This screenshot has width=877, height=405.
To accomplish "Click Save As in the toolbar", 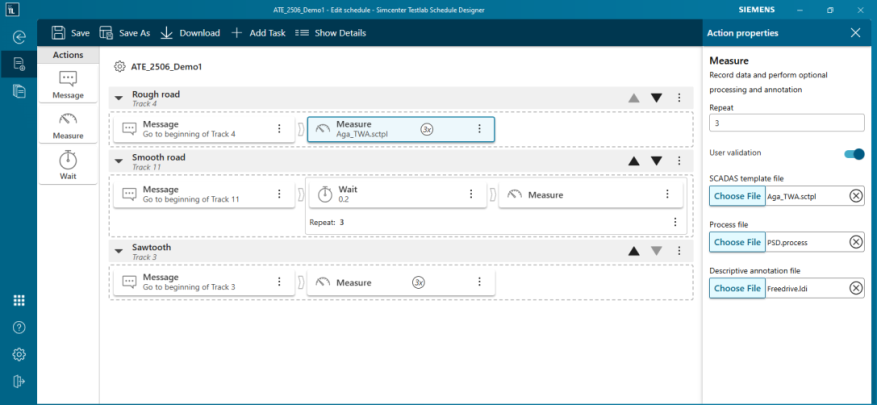I will coord(124,33).
